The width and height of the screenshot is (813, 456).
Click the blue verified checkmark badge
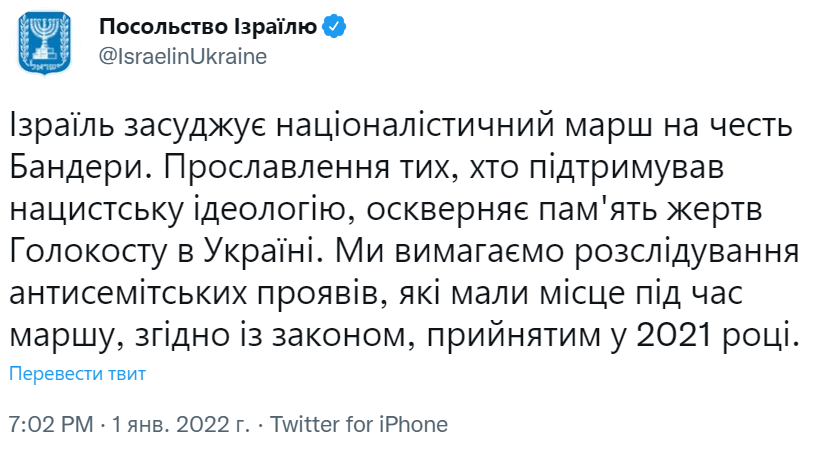click(x=335, y=28)
